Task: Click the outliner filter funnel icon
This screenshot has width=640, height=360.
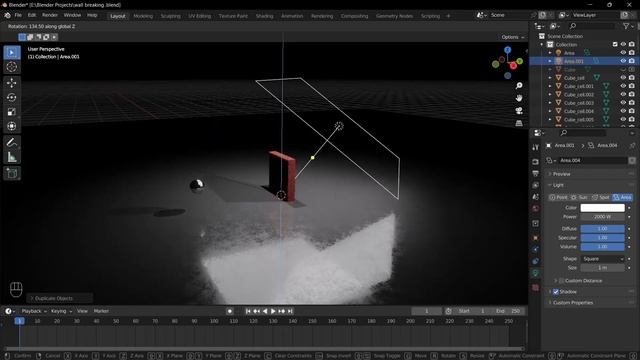Action: (626, 26)
